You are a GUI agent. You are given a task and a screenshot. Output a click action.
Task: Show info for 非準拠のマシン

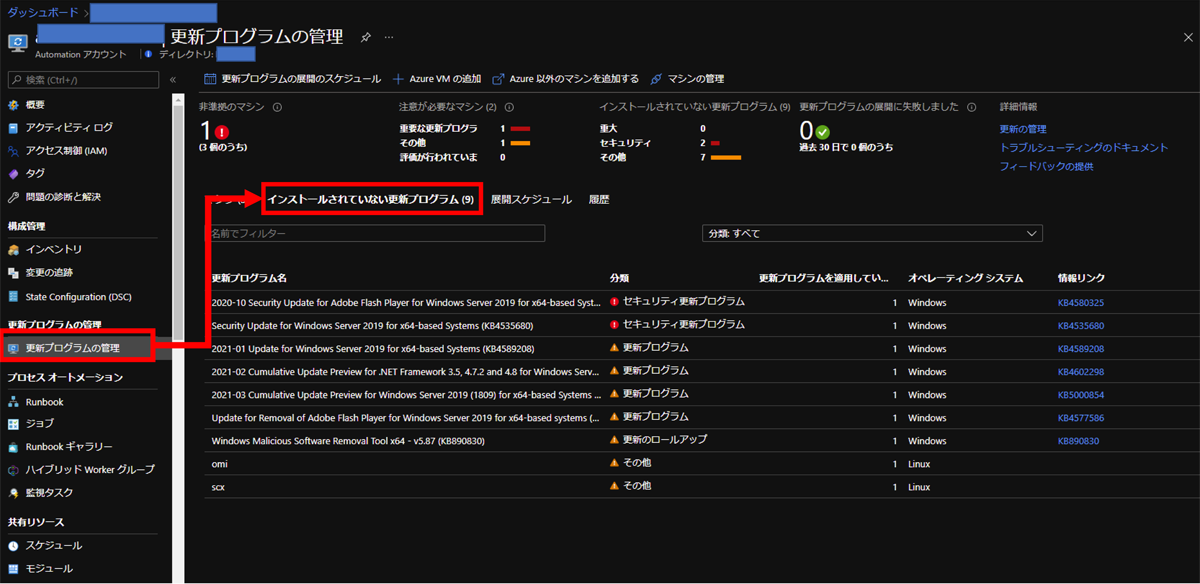point(277,107)
